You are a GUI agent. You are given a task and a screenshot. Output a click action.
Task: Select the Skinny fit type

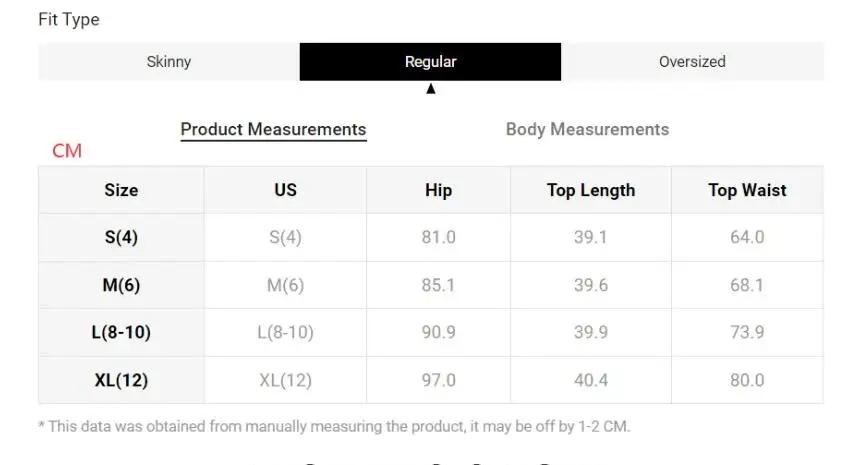tap(169, 62)
